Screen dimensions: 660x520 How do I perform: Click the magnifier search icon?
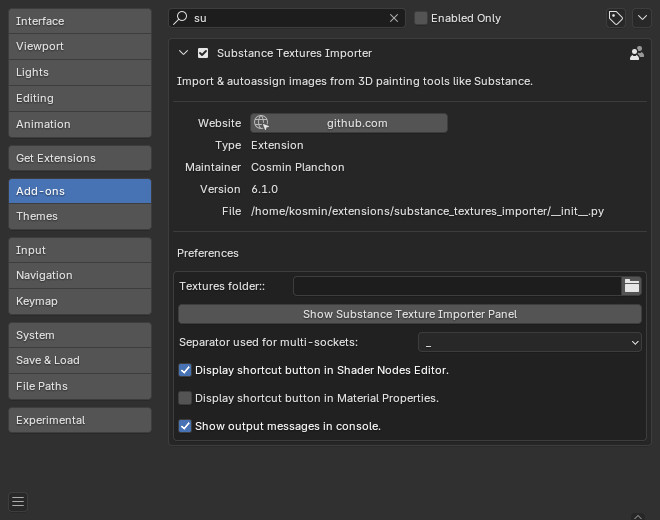coord(181,18)
